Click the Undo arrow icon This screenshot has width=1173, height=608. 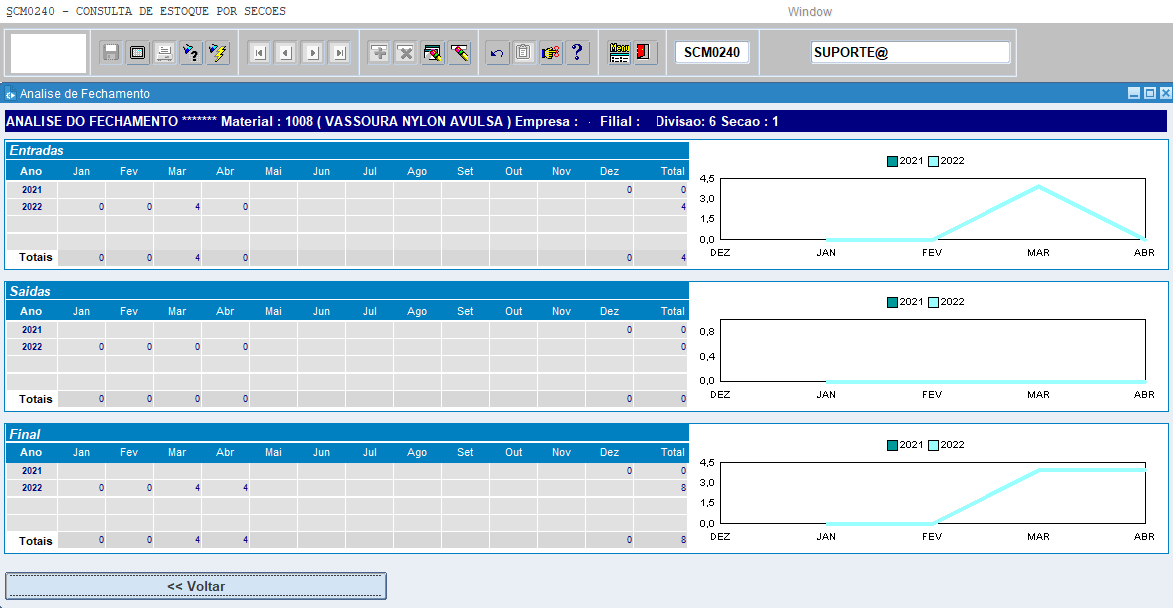497,52
